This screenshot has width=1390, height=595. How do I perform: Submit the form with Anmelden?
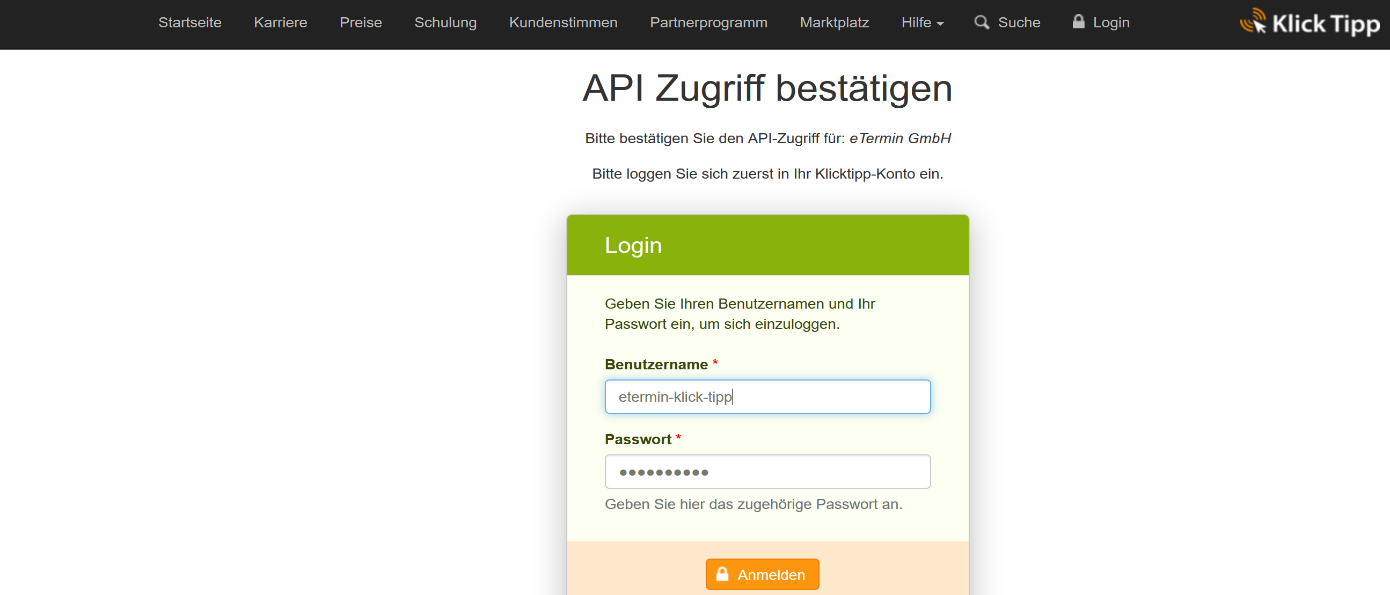(762, 574)
